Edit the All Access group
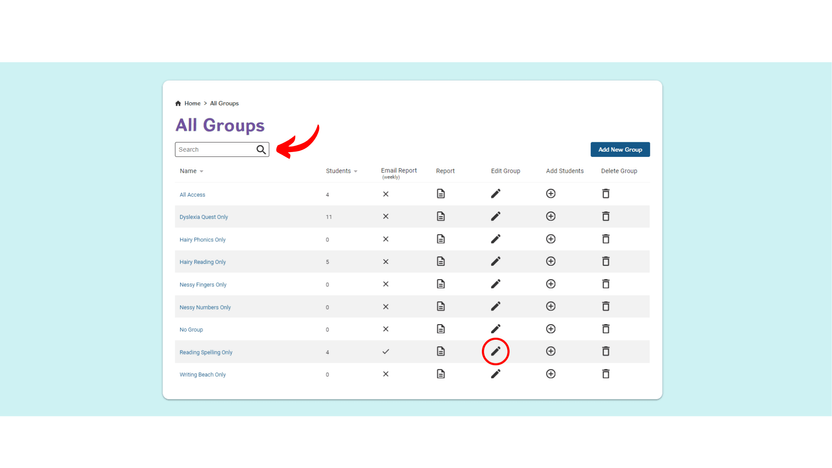The height and width of the screenshot is (468, 832). (x=496, y=194)
